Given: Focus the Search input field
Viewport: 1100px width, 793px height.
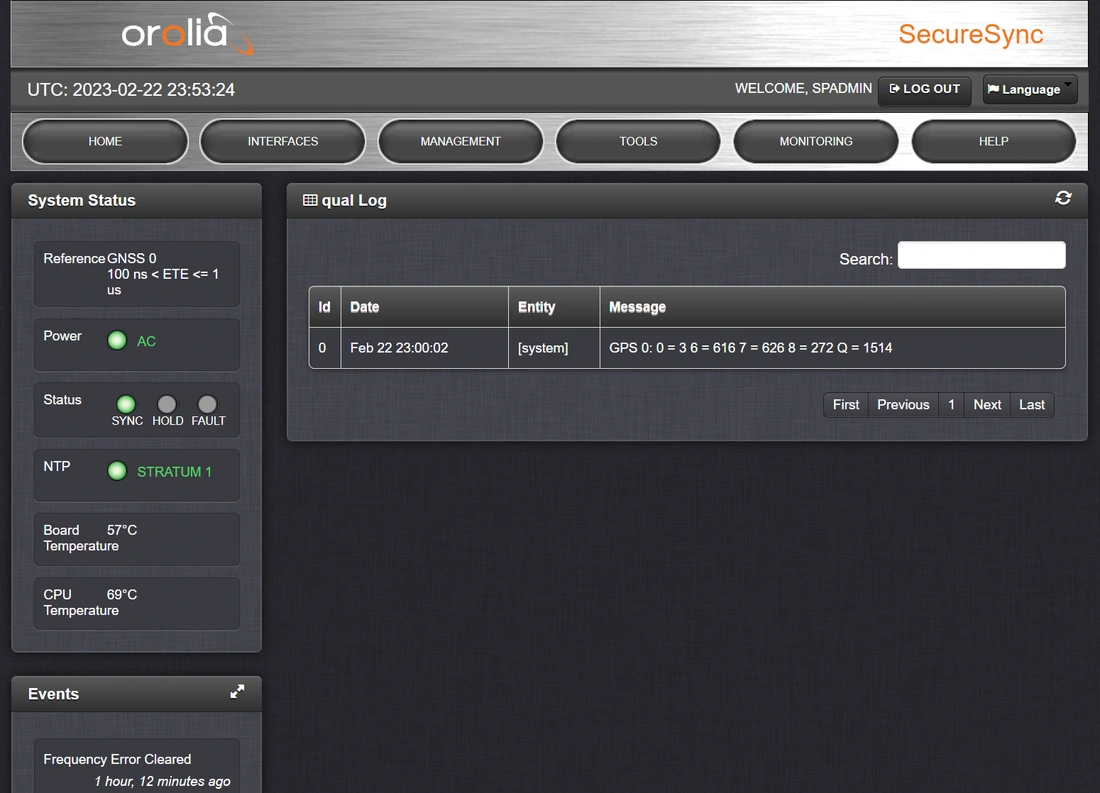Looking at the screenshot, I should click(981, 255).
